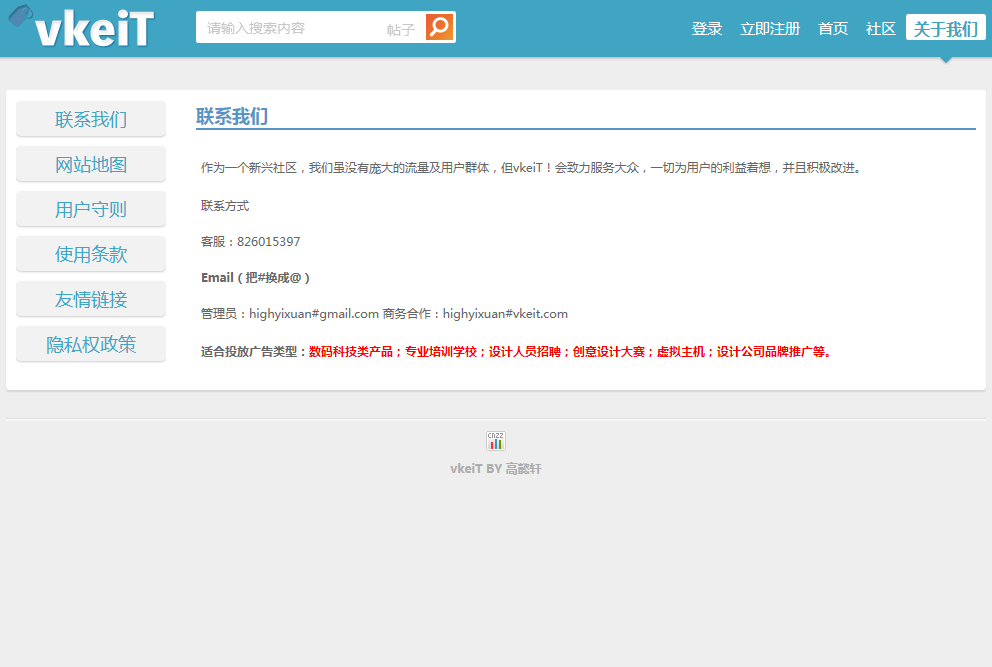Open the CNZZ statistics icon in footer
This screenshot has height=667, width=992.
point(495,440)
